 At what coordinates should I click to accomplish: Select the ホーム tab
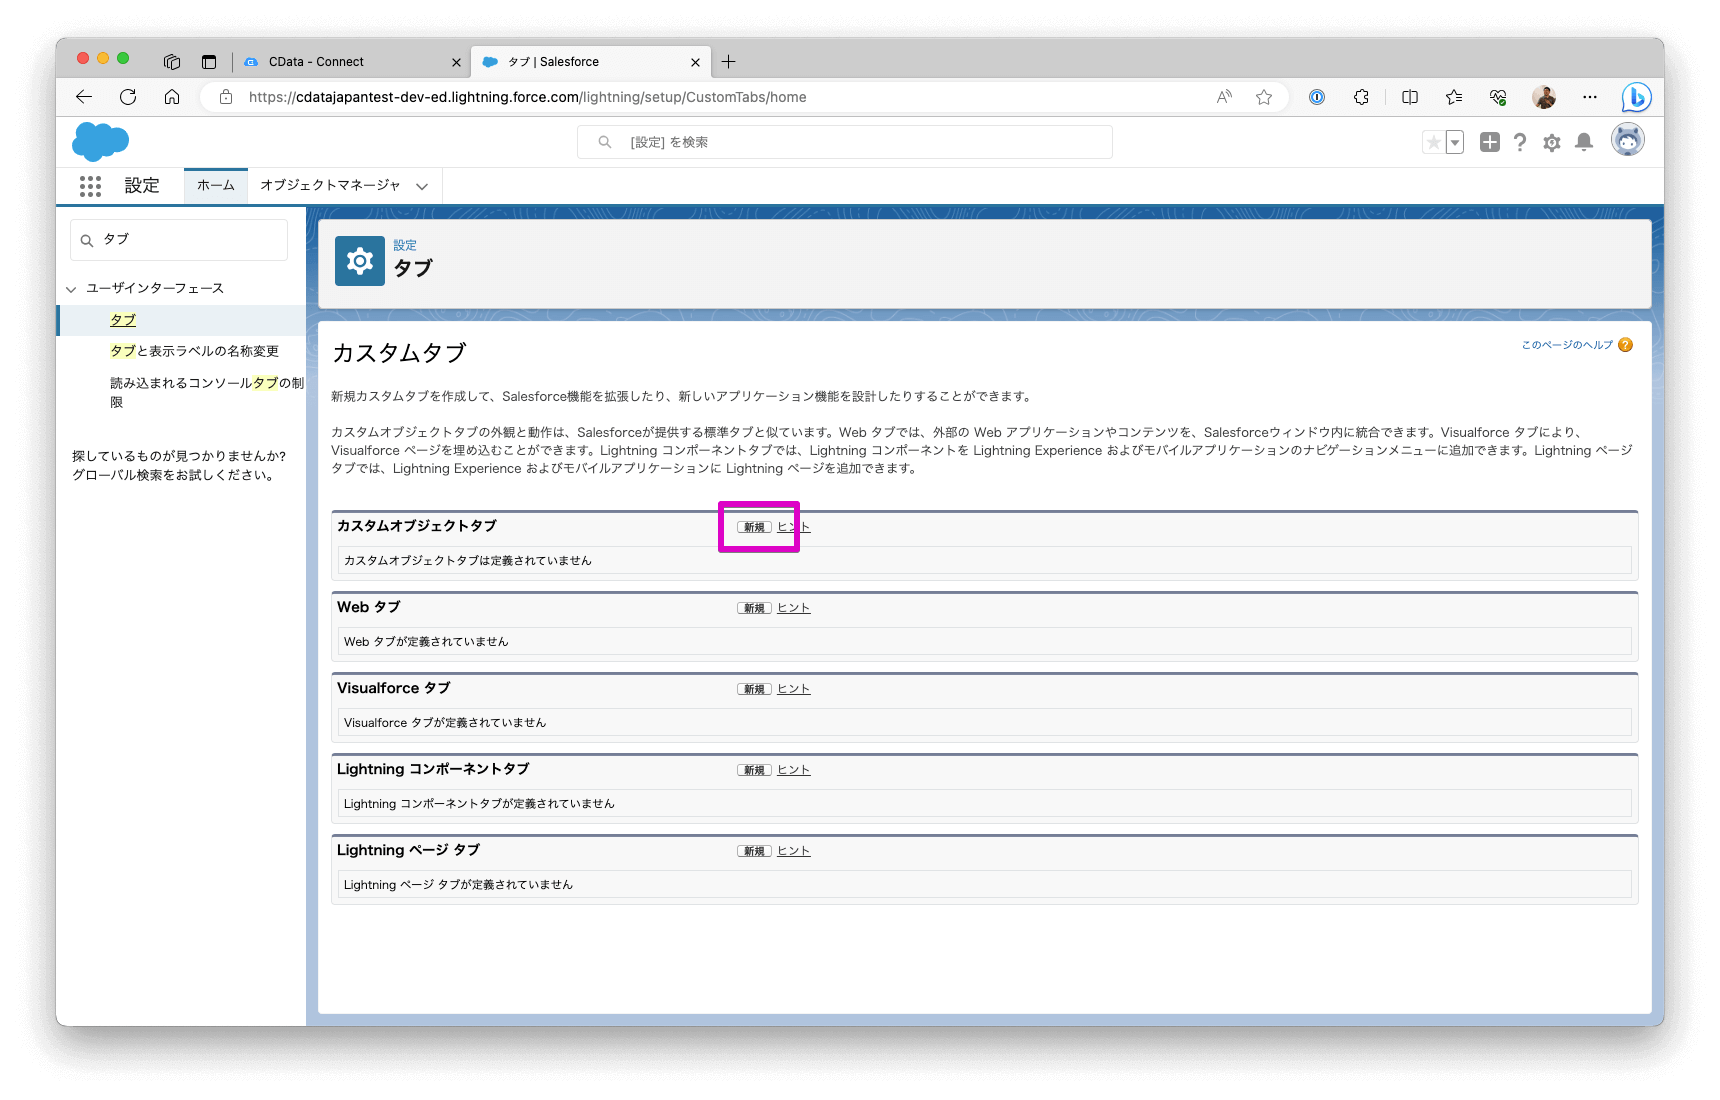coord(216,186)
